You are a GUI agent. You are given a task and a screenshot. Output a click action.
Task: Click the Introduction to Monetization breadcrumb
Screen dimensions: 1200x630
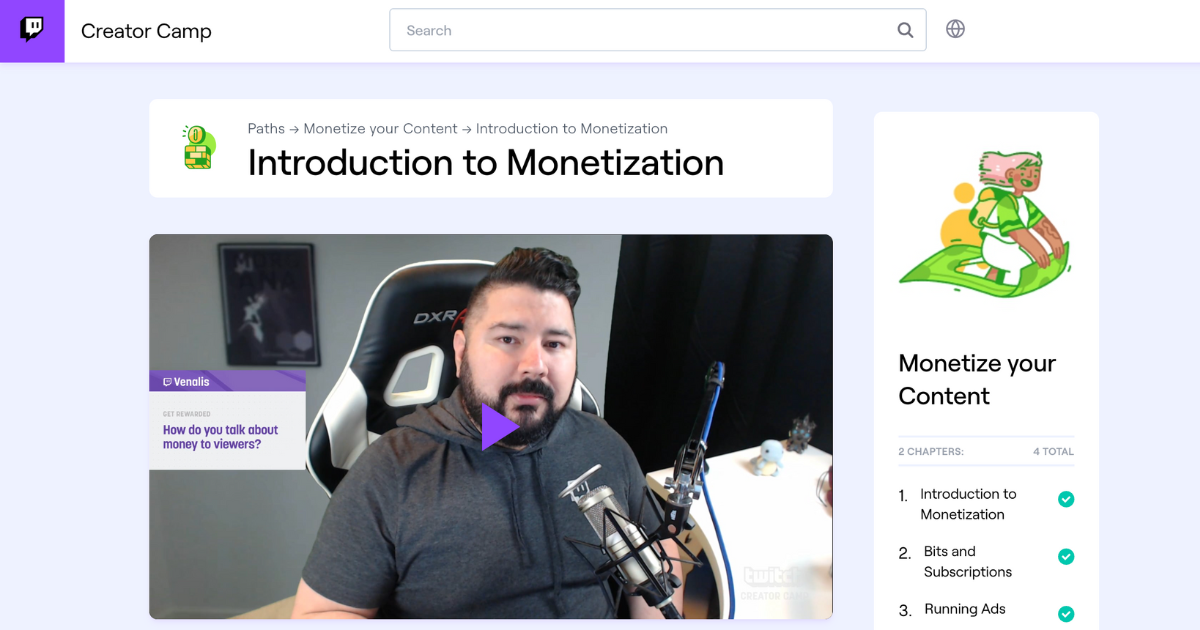point(571,128)
